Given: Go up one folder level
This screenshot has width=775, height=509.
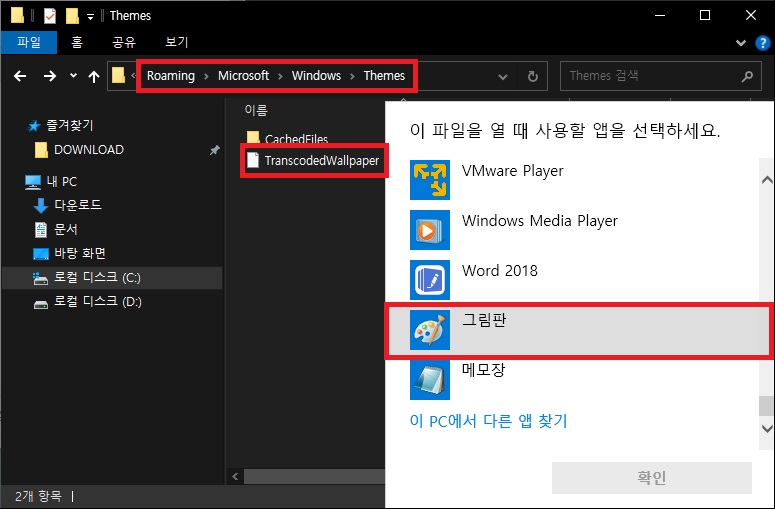Looking at the screenshot, I should tap(93, 76).
